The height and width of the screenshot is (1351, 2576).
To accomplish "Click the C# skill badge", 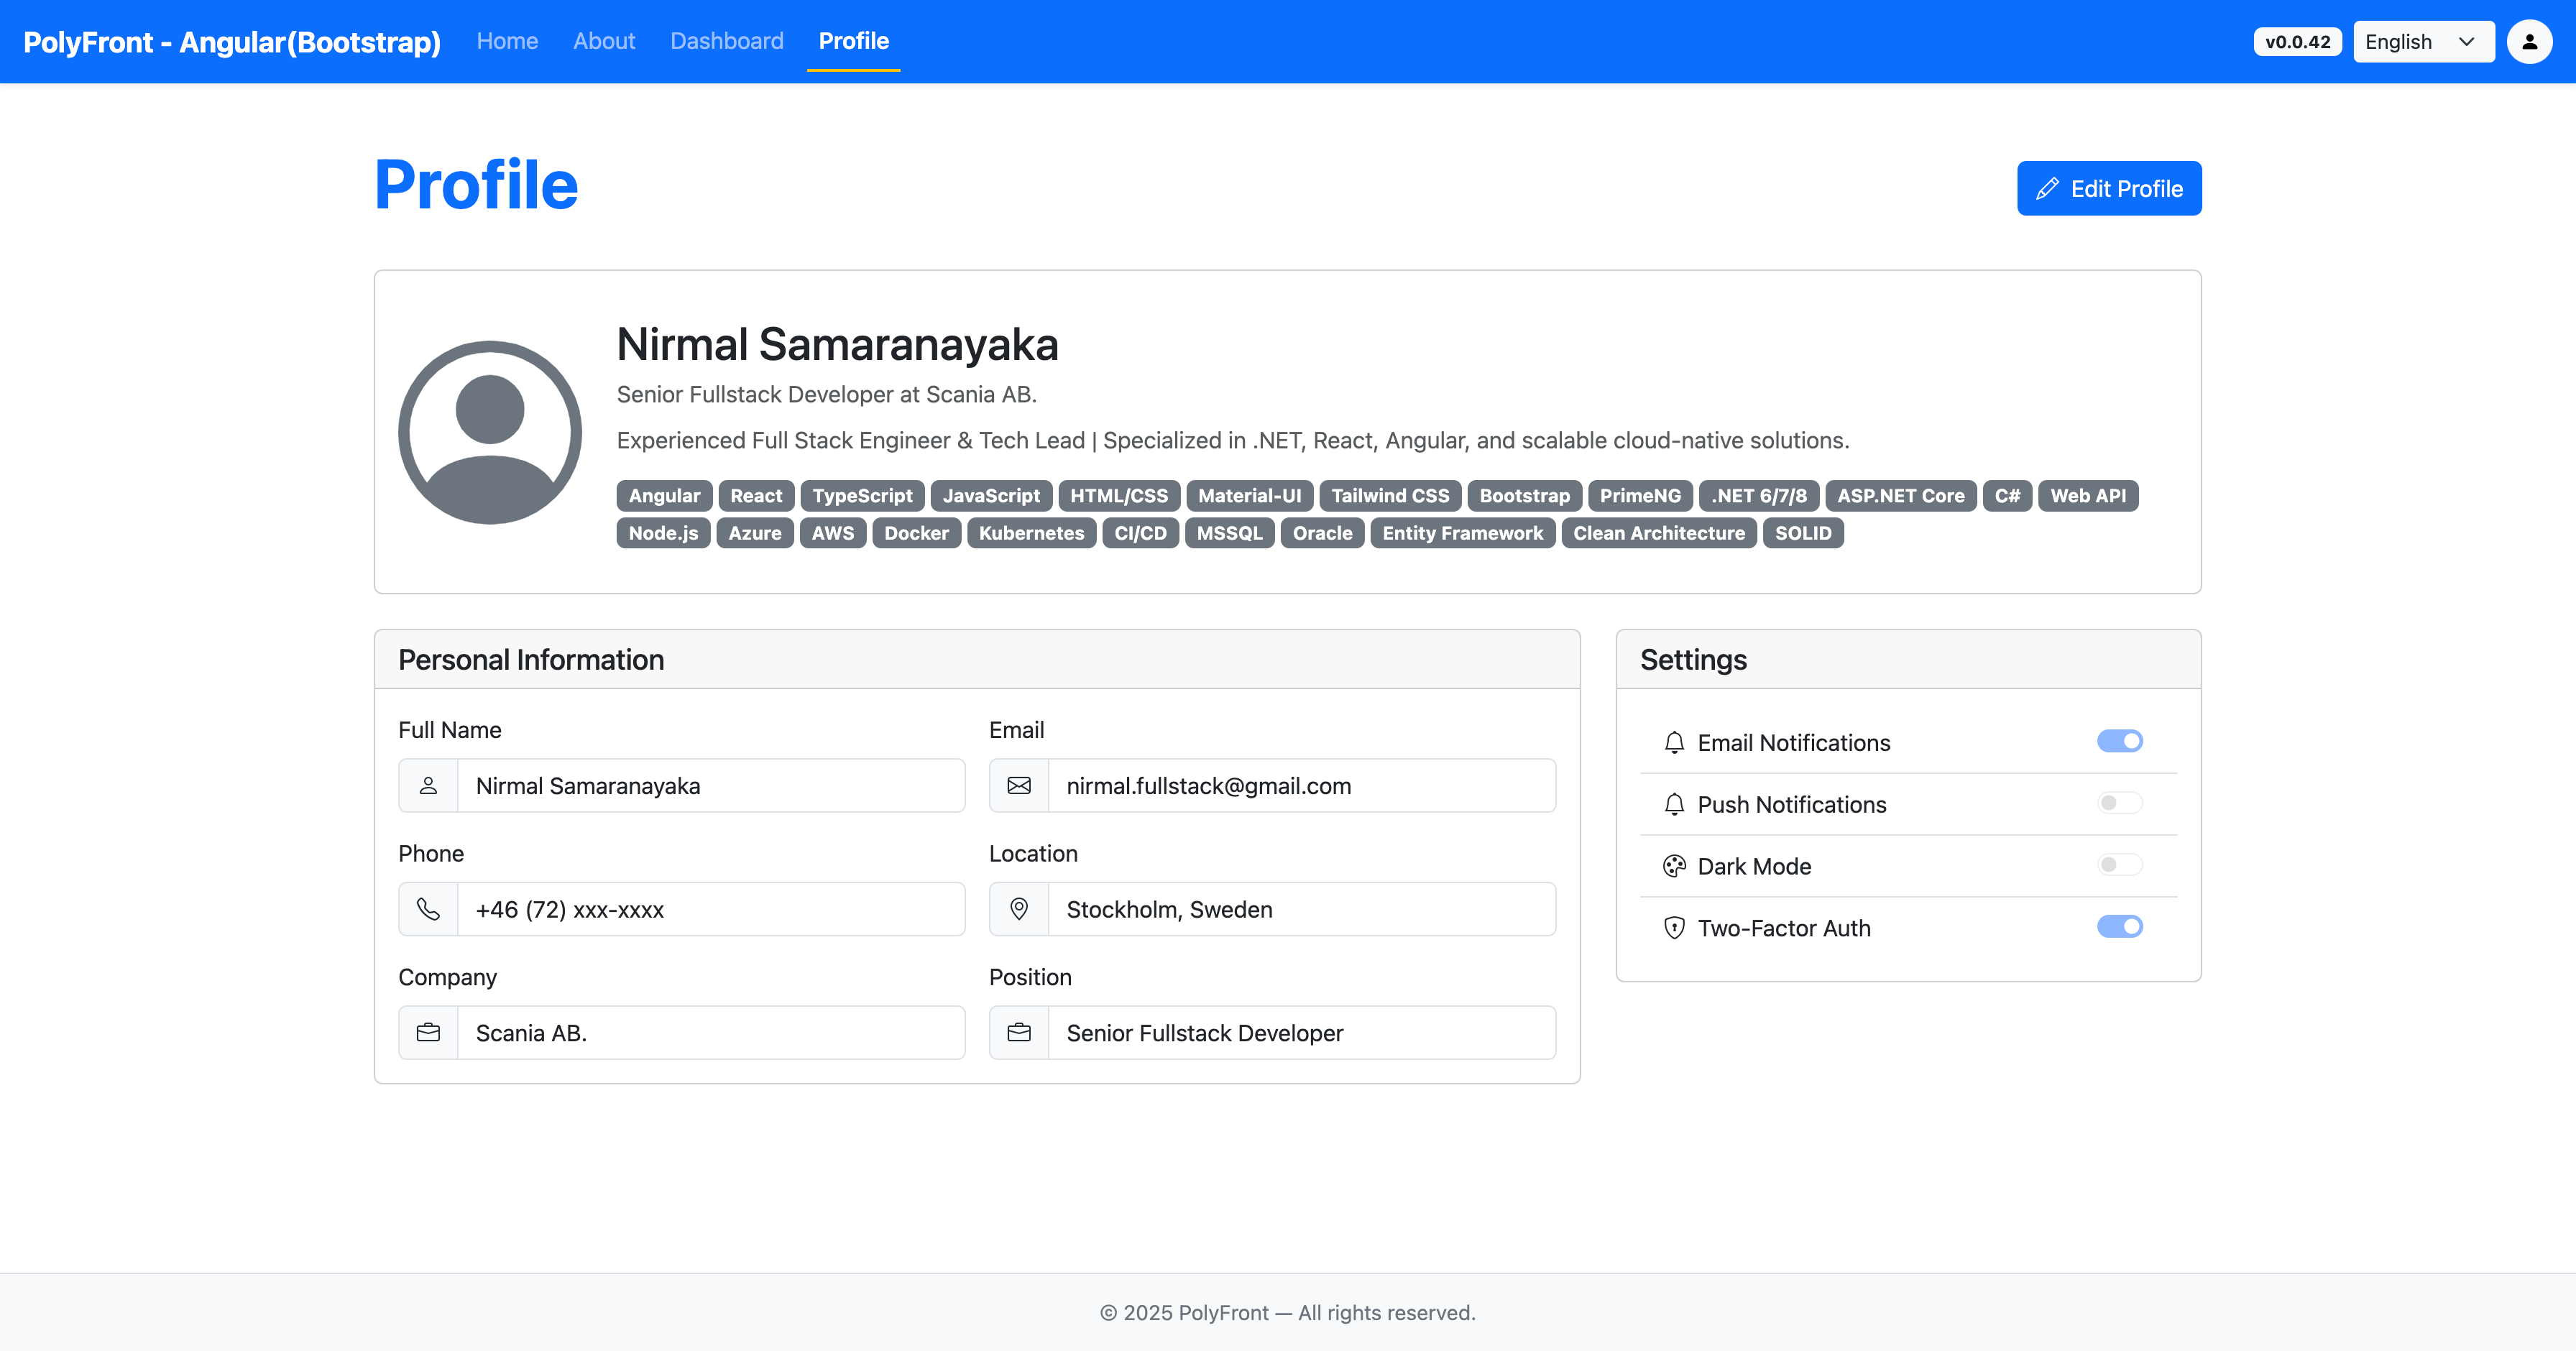I will pyautogui.click(x=2007, y=495).
